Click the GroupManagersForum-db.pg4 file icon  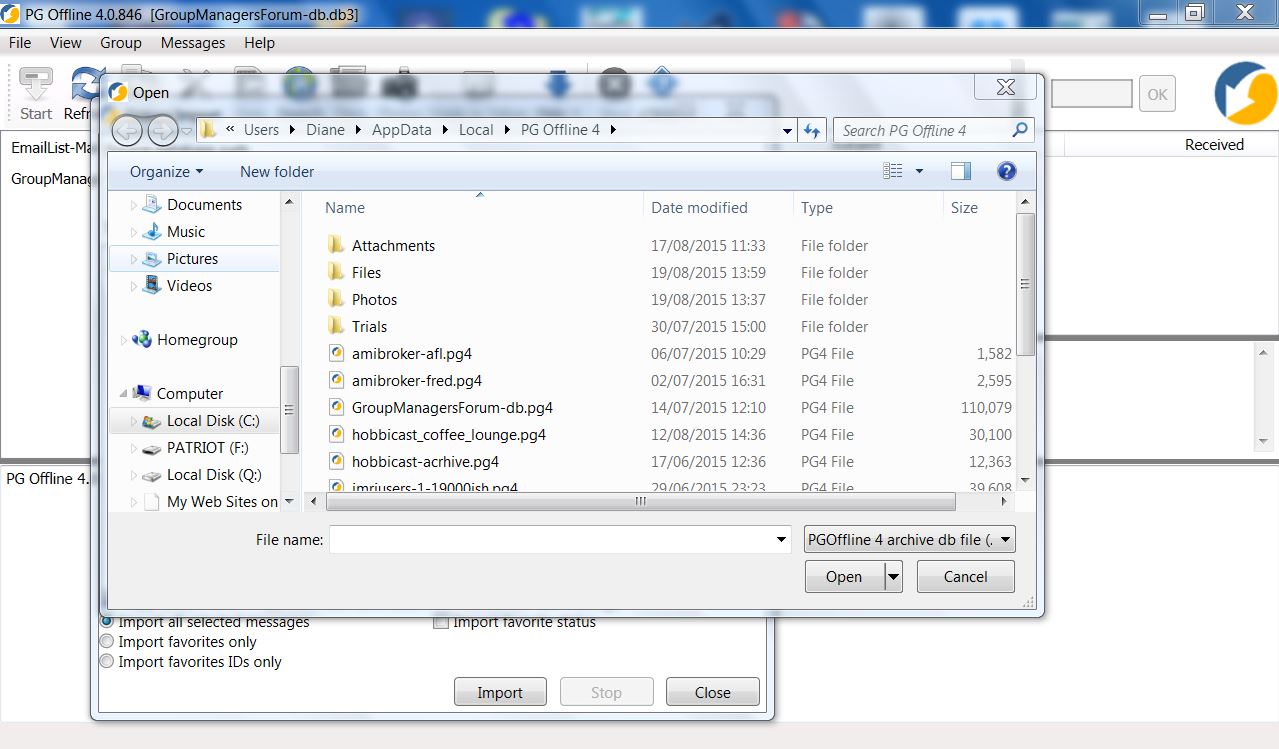337,407
